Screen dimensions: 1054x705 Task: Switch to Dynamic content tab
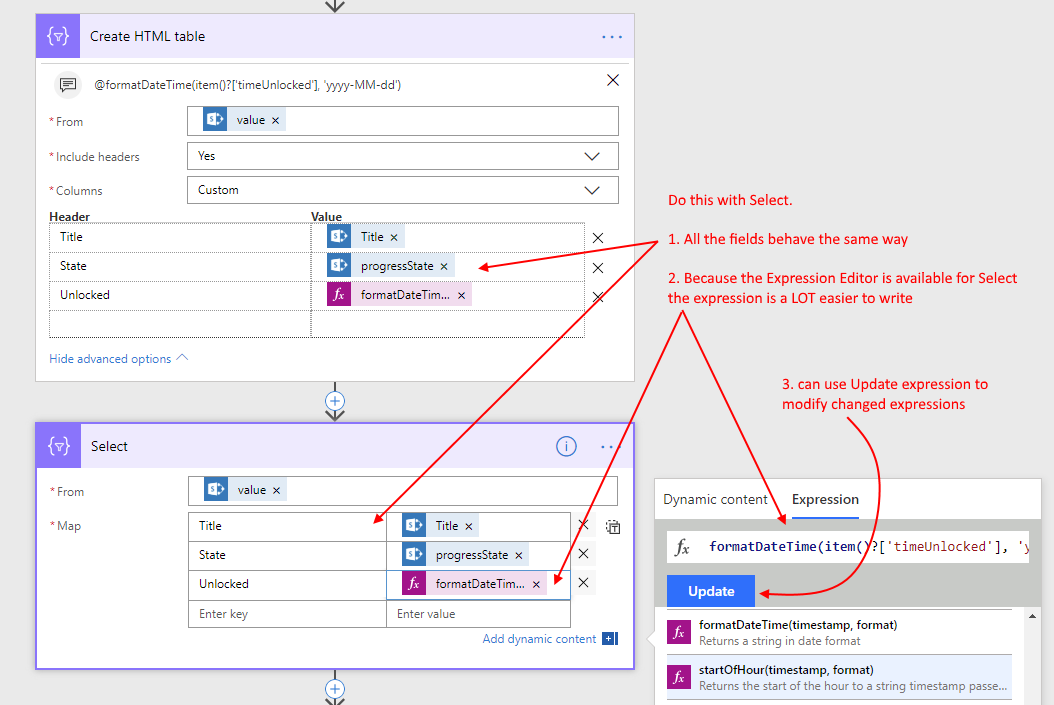[x=715, y=500]
